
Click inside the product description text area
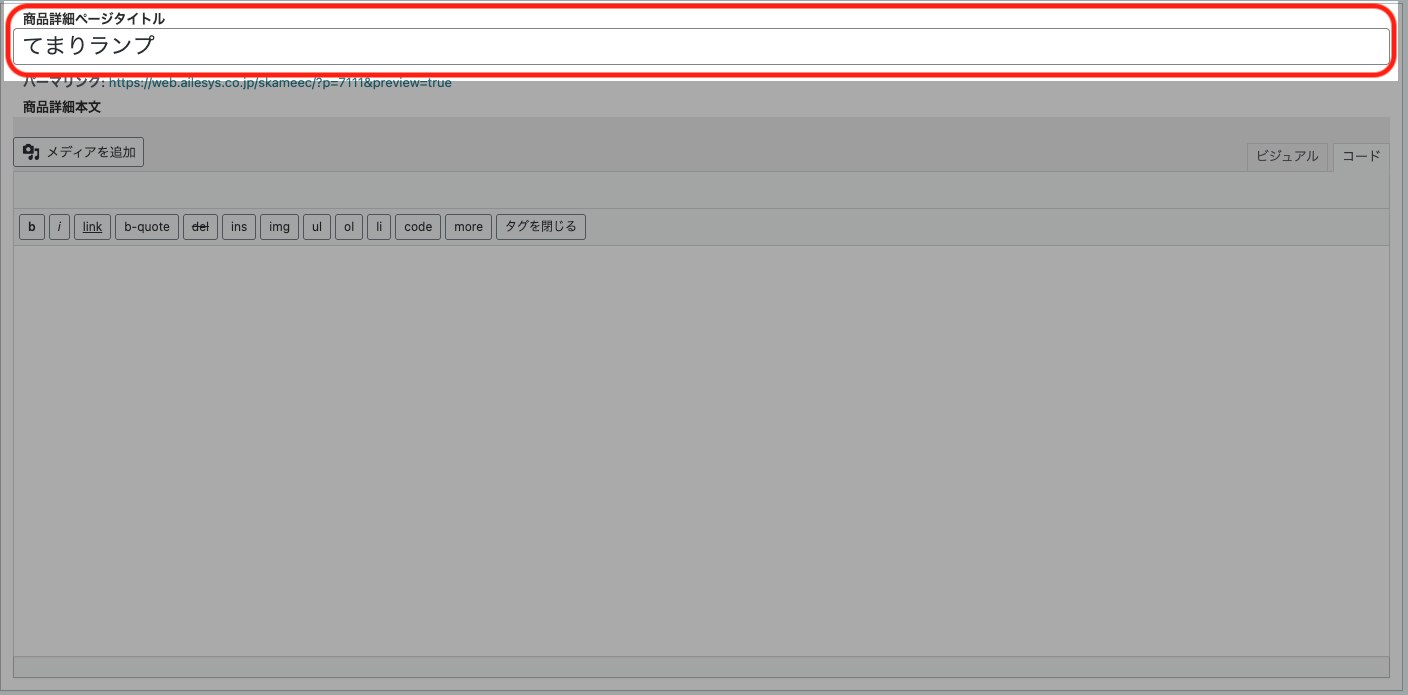pyautogui.click(x=700, y=450)
